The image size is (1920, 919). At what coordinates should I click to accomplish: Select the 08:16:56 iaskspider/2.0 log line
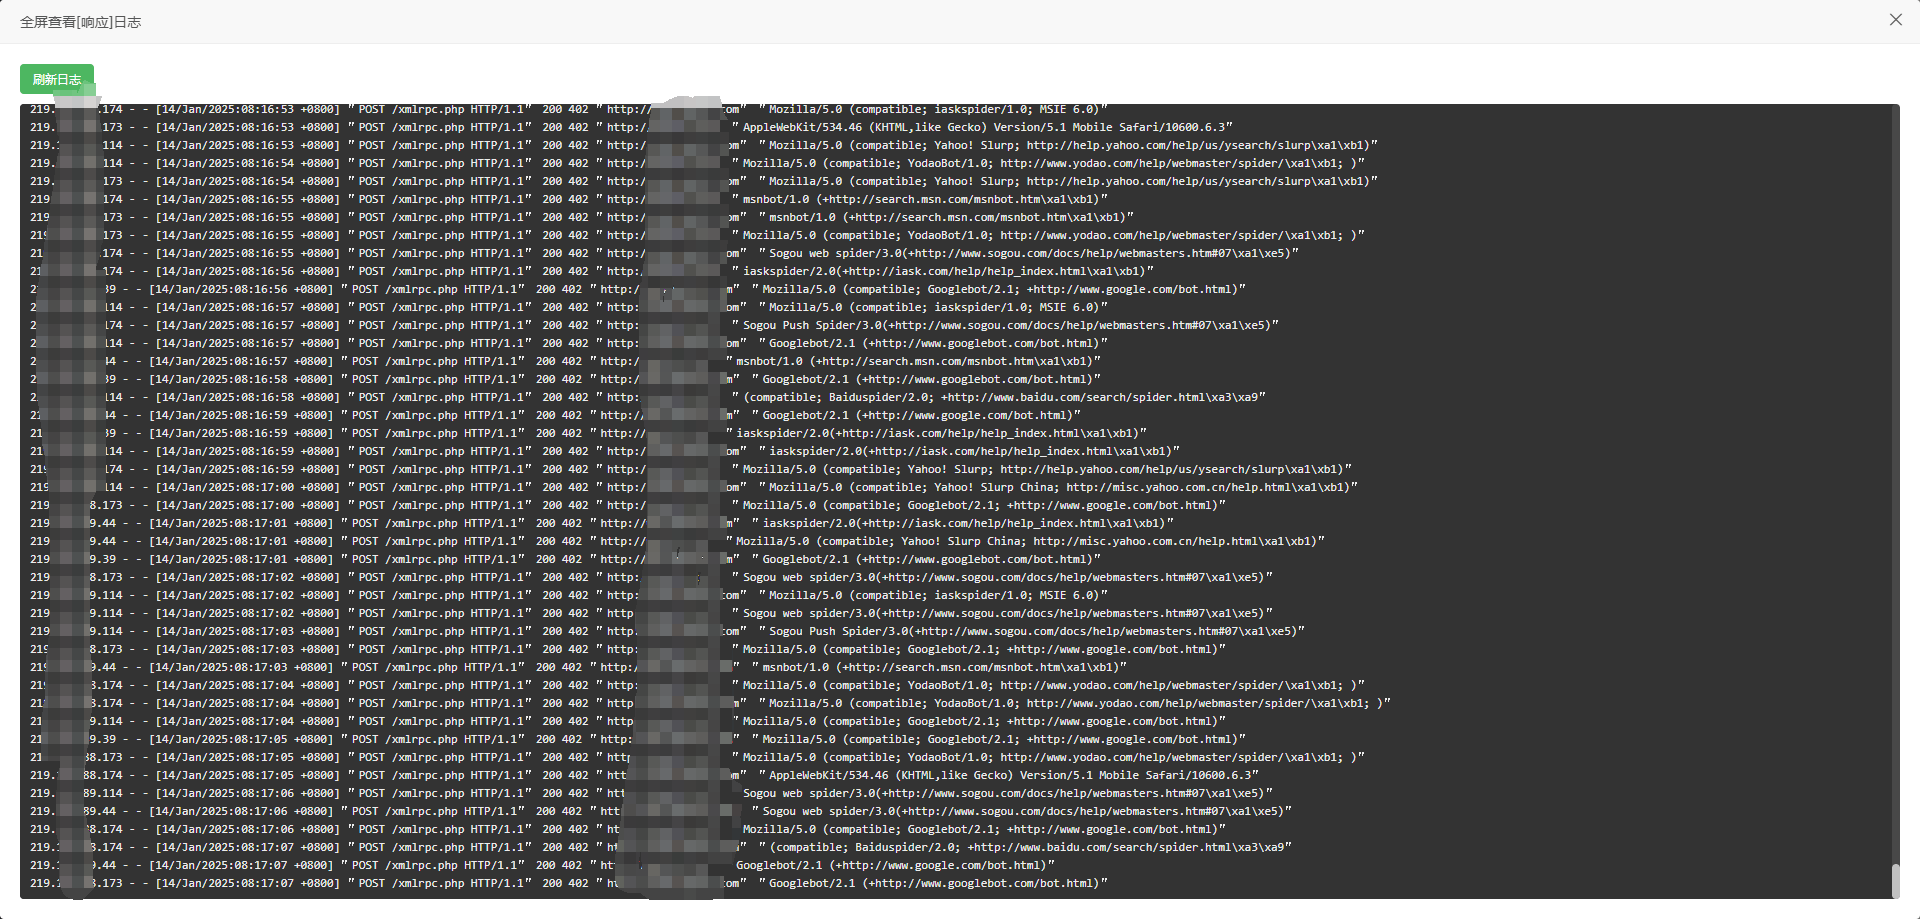click(592, 271)
